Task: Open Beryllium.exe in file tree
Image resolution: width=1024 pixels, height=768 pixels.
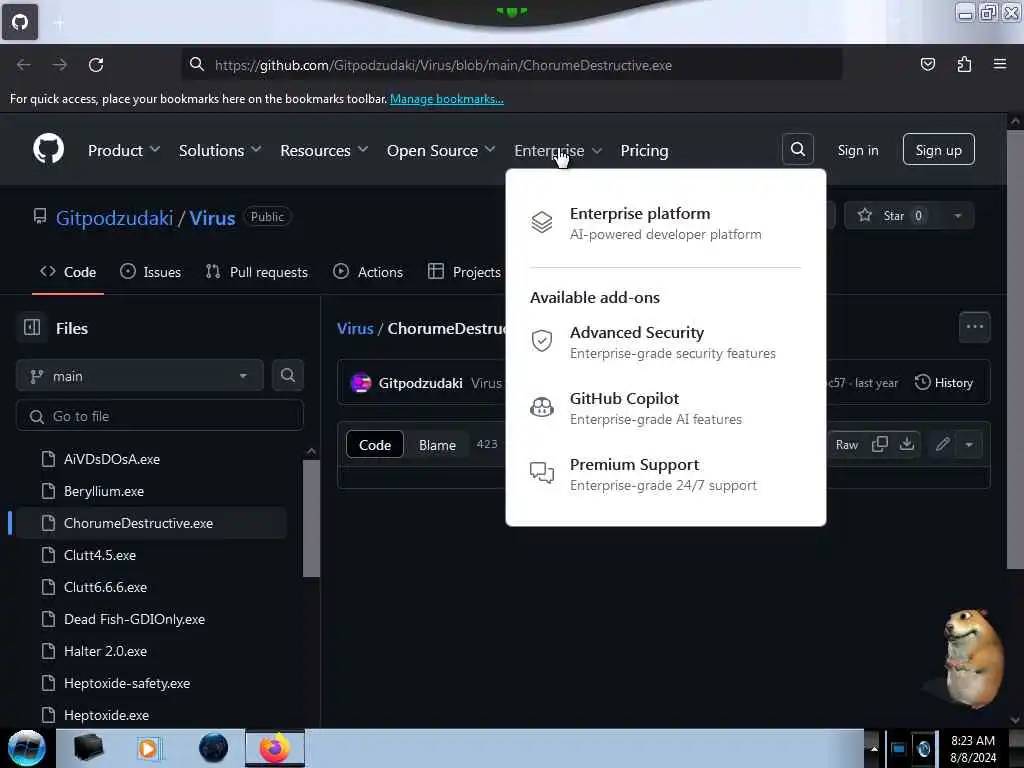Action: [104, 491]
